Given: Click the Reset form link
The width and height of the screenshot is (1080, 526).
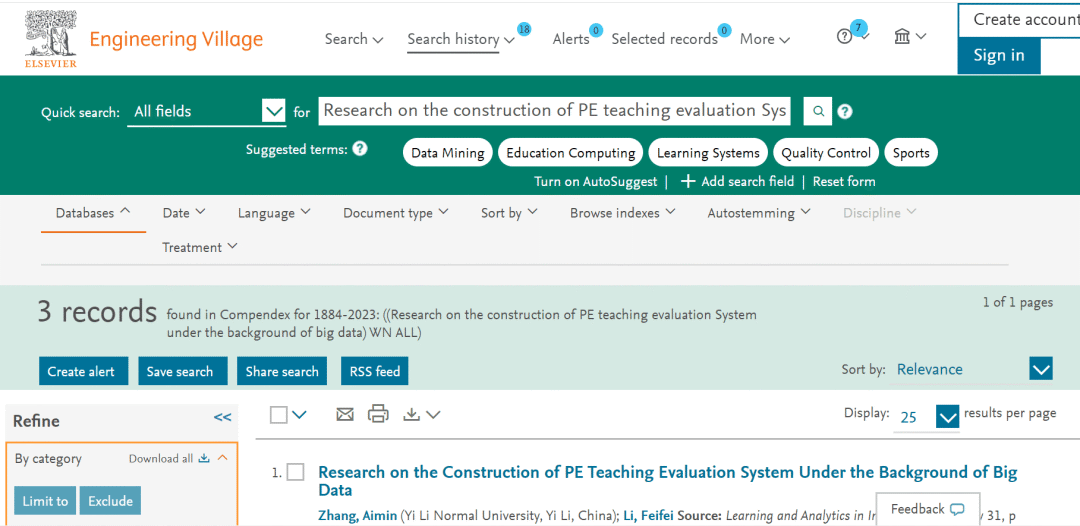Looking at the screenshot, I should [844, 182].
